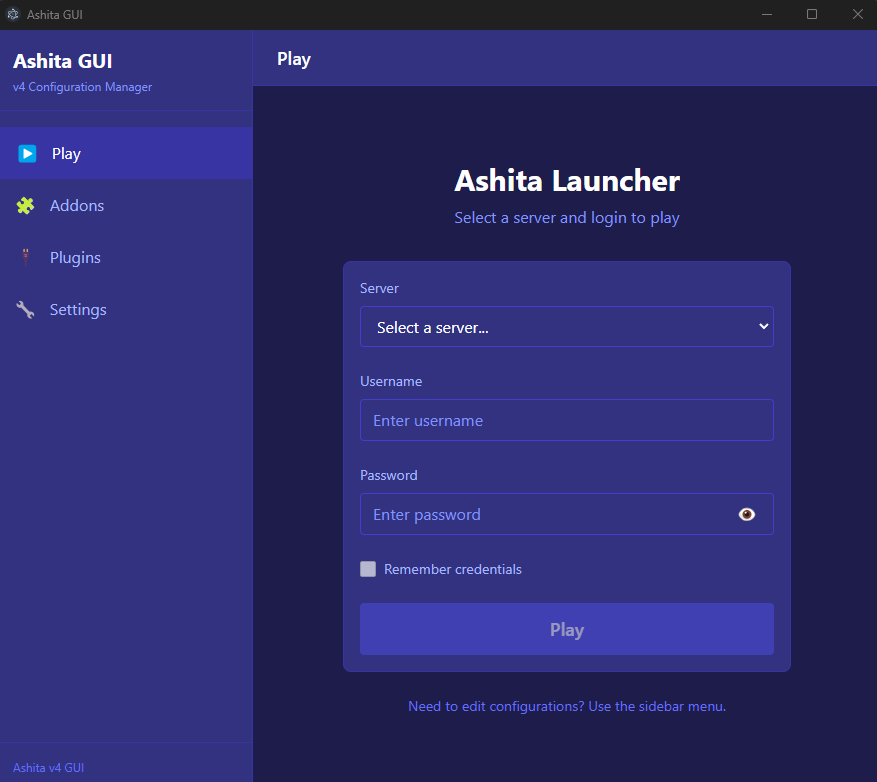Open the Select a server dropdown
The width and height of the screenshot is (877, 782).
[566, 327]
